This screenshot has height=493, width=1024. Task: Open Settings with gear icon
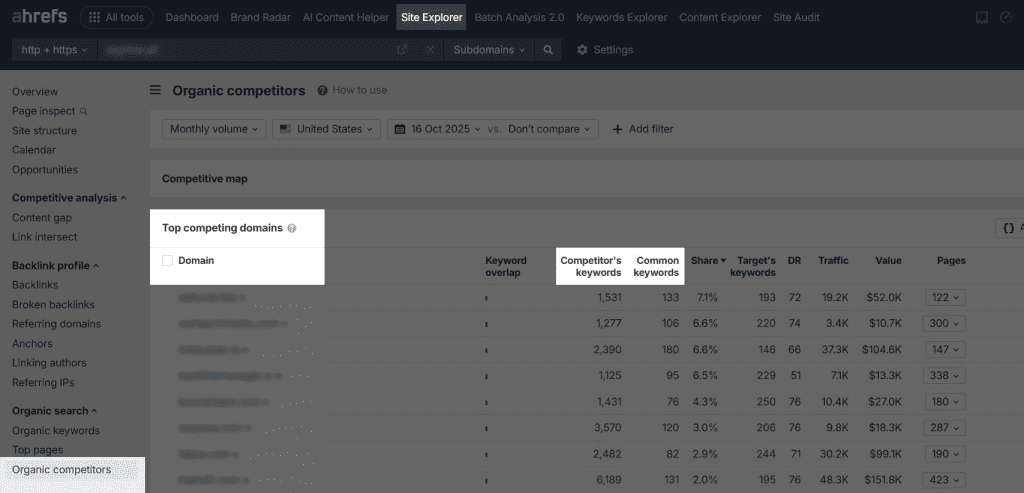pyautogui.click(x=605, y=50)
